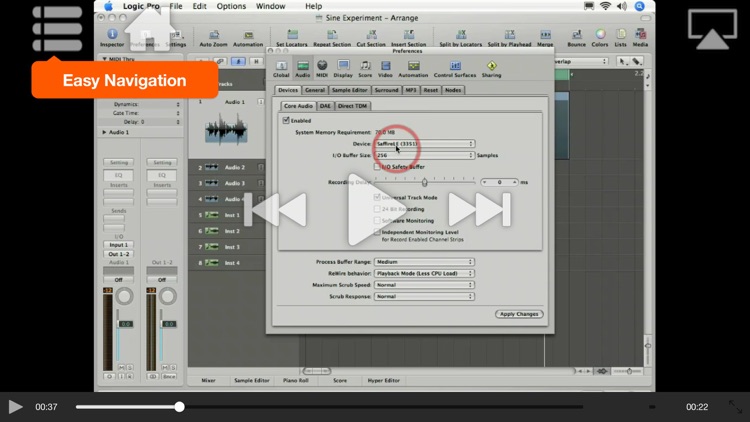750x422 pixels.
Task: Select Sharing preferences icon
Action: tap(491, 68)
